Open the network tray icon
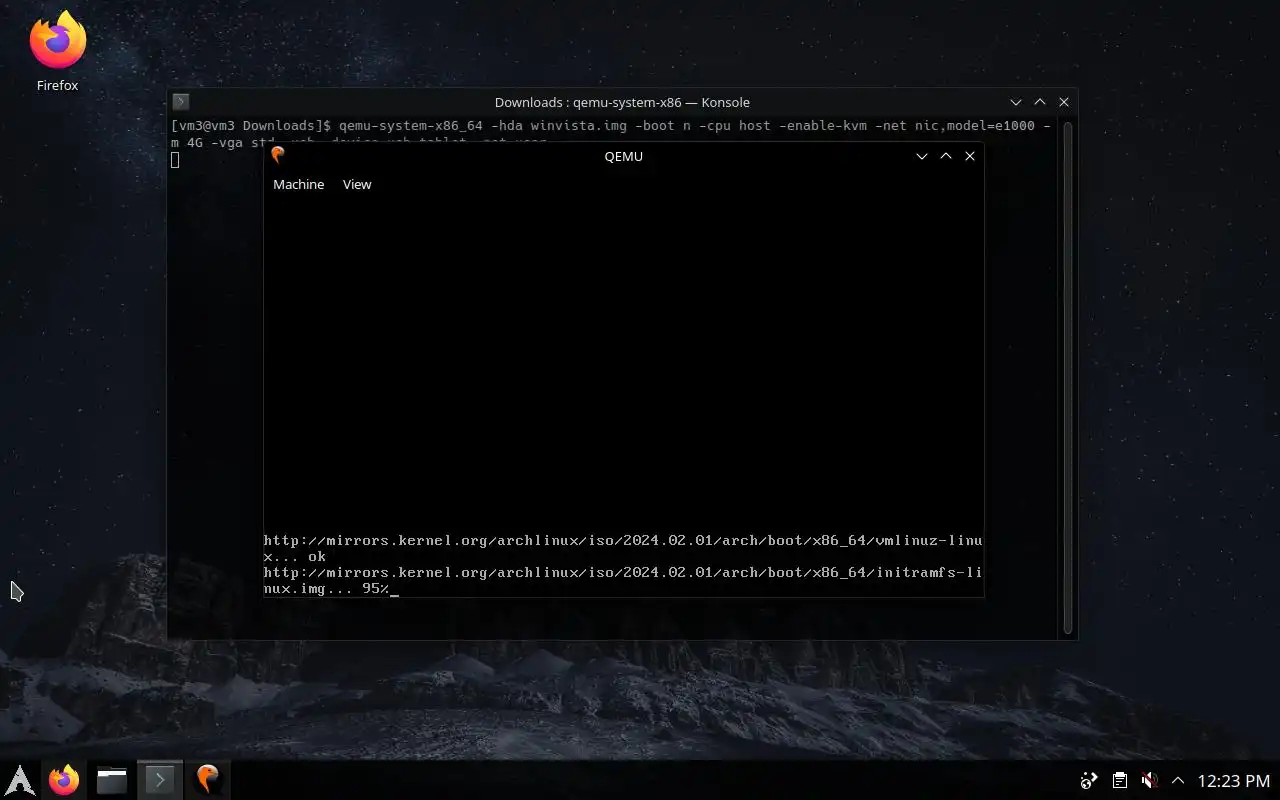Viewport: 1280px width, 800px height. (x=1090, y=780)
